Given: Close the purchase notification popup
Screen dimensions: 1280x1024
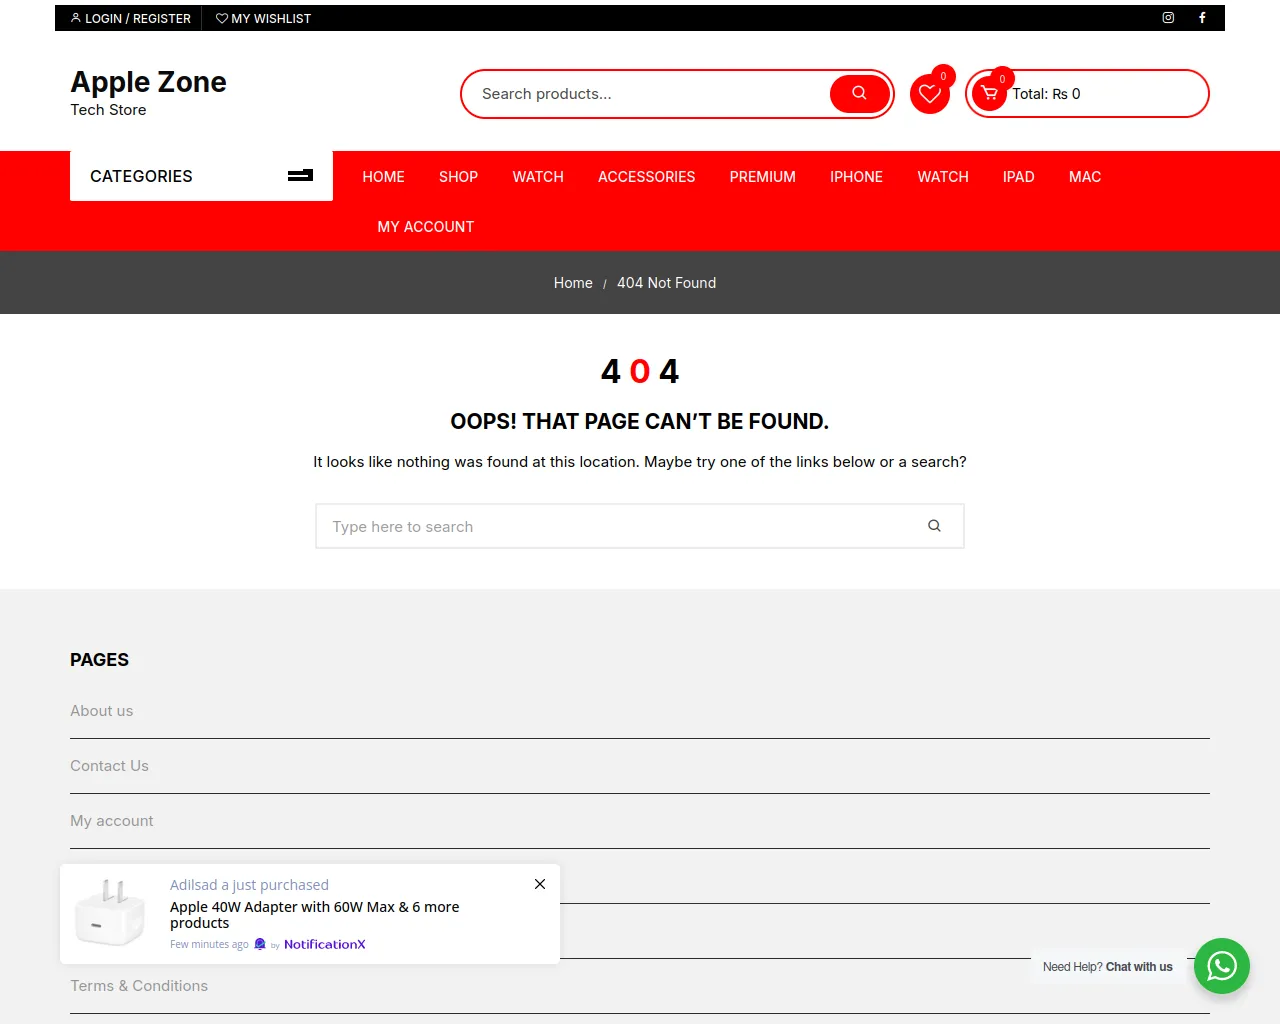Looking at the screenshot, I should (x=540, y=884).
